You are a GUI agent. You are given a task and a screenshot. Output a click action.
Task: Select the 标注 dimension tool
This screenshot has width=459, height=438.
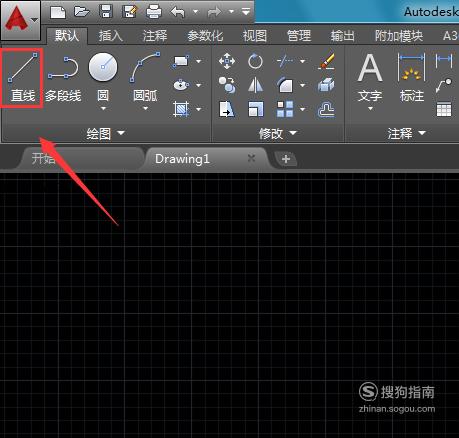tap(412, 77)
